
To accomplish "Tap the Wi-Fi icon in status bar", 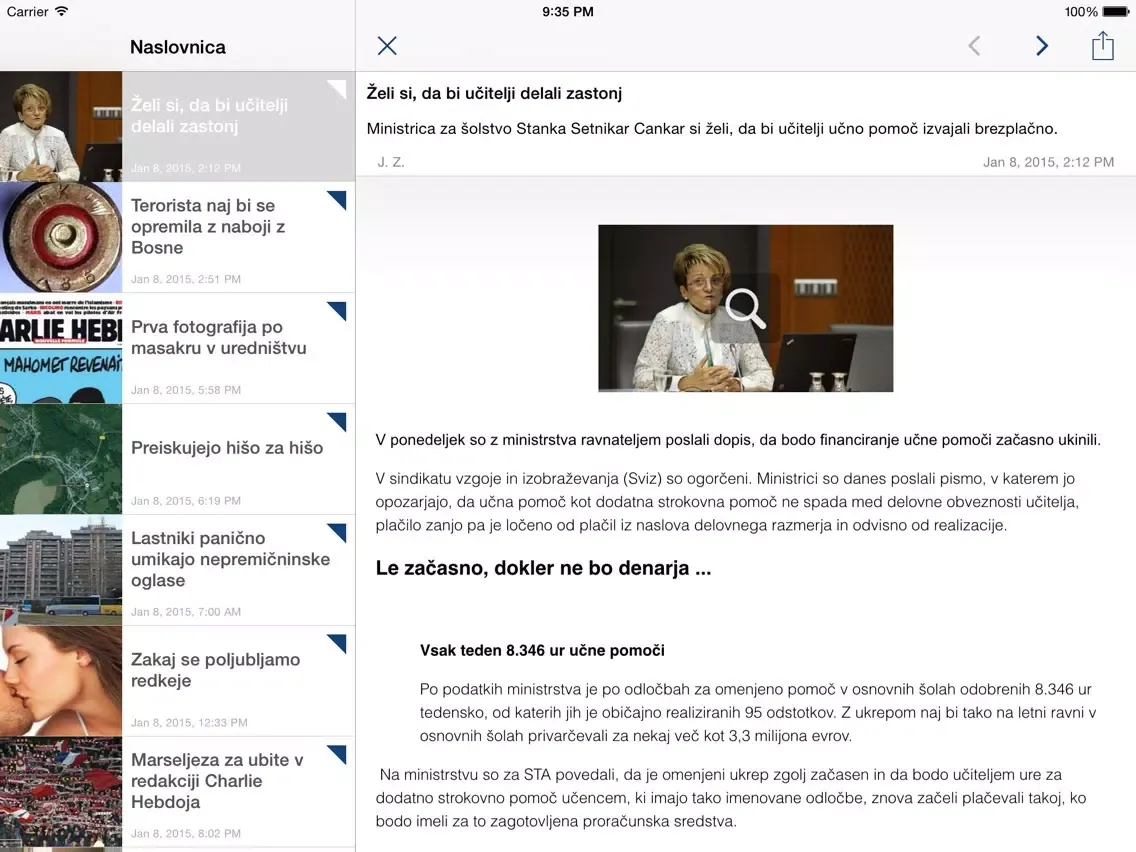I will coord(62,12).
